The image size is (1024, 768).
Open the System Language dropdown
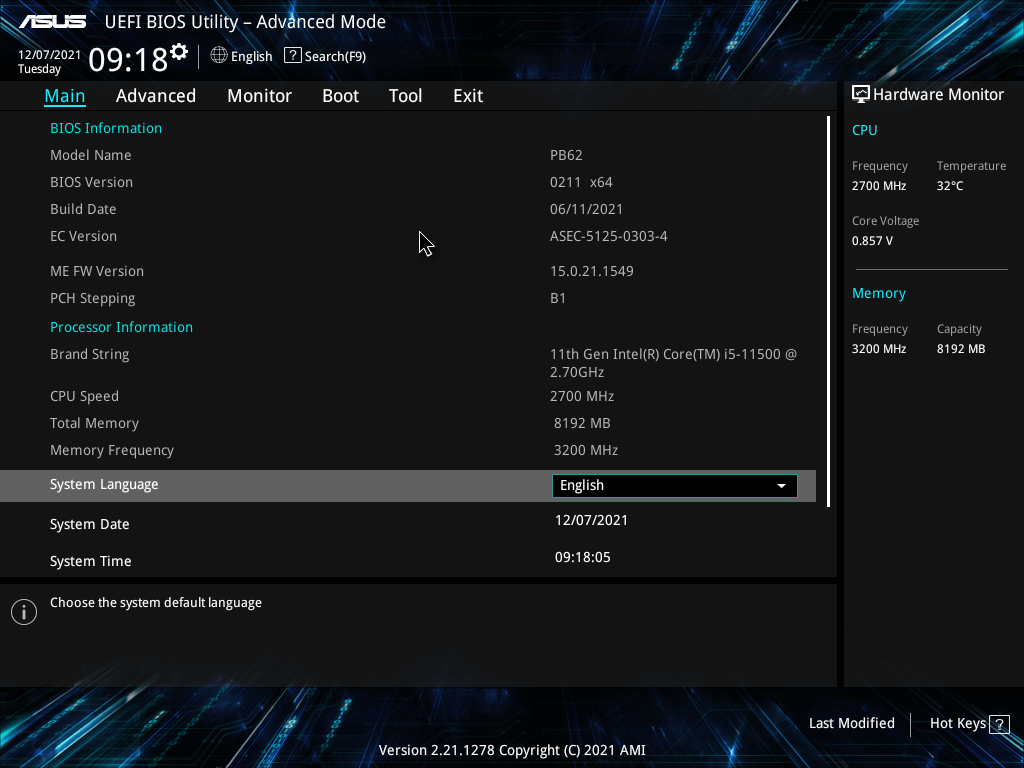pyautogui.click(x=675, y=486)
